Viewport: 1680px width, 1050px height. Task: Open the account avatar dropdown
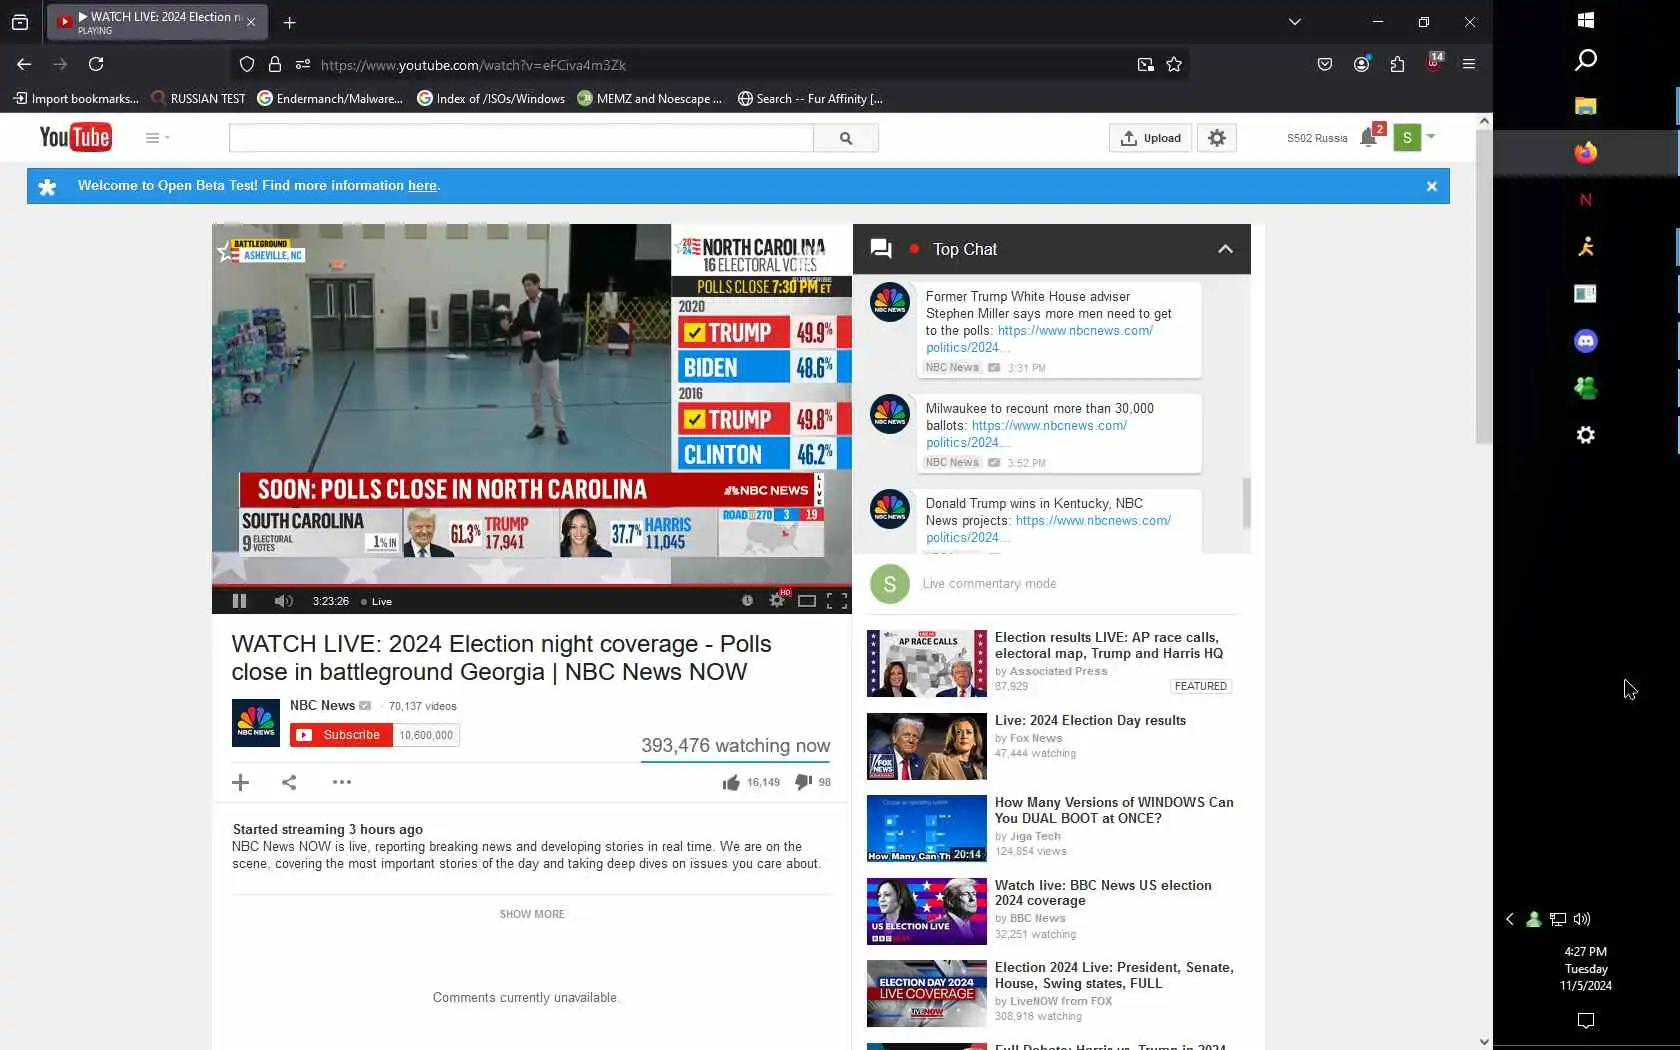point(1415,137)
